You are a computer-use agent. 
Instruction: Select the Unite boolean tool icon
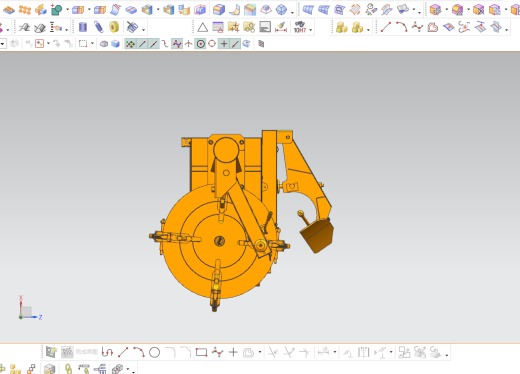(56, 10)
